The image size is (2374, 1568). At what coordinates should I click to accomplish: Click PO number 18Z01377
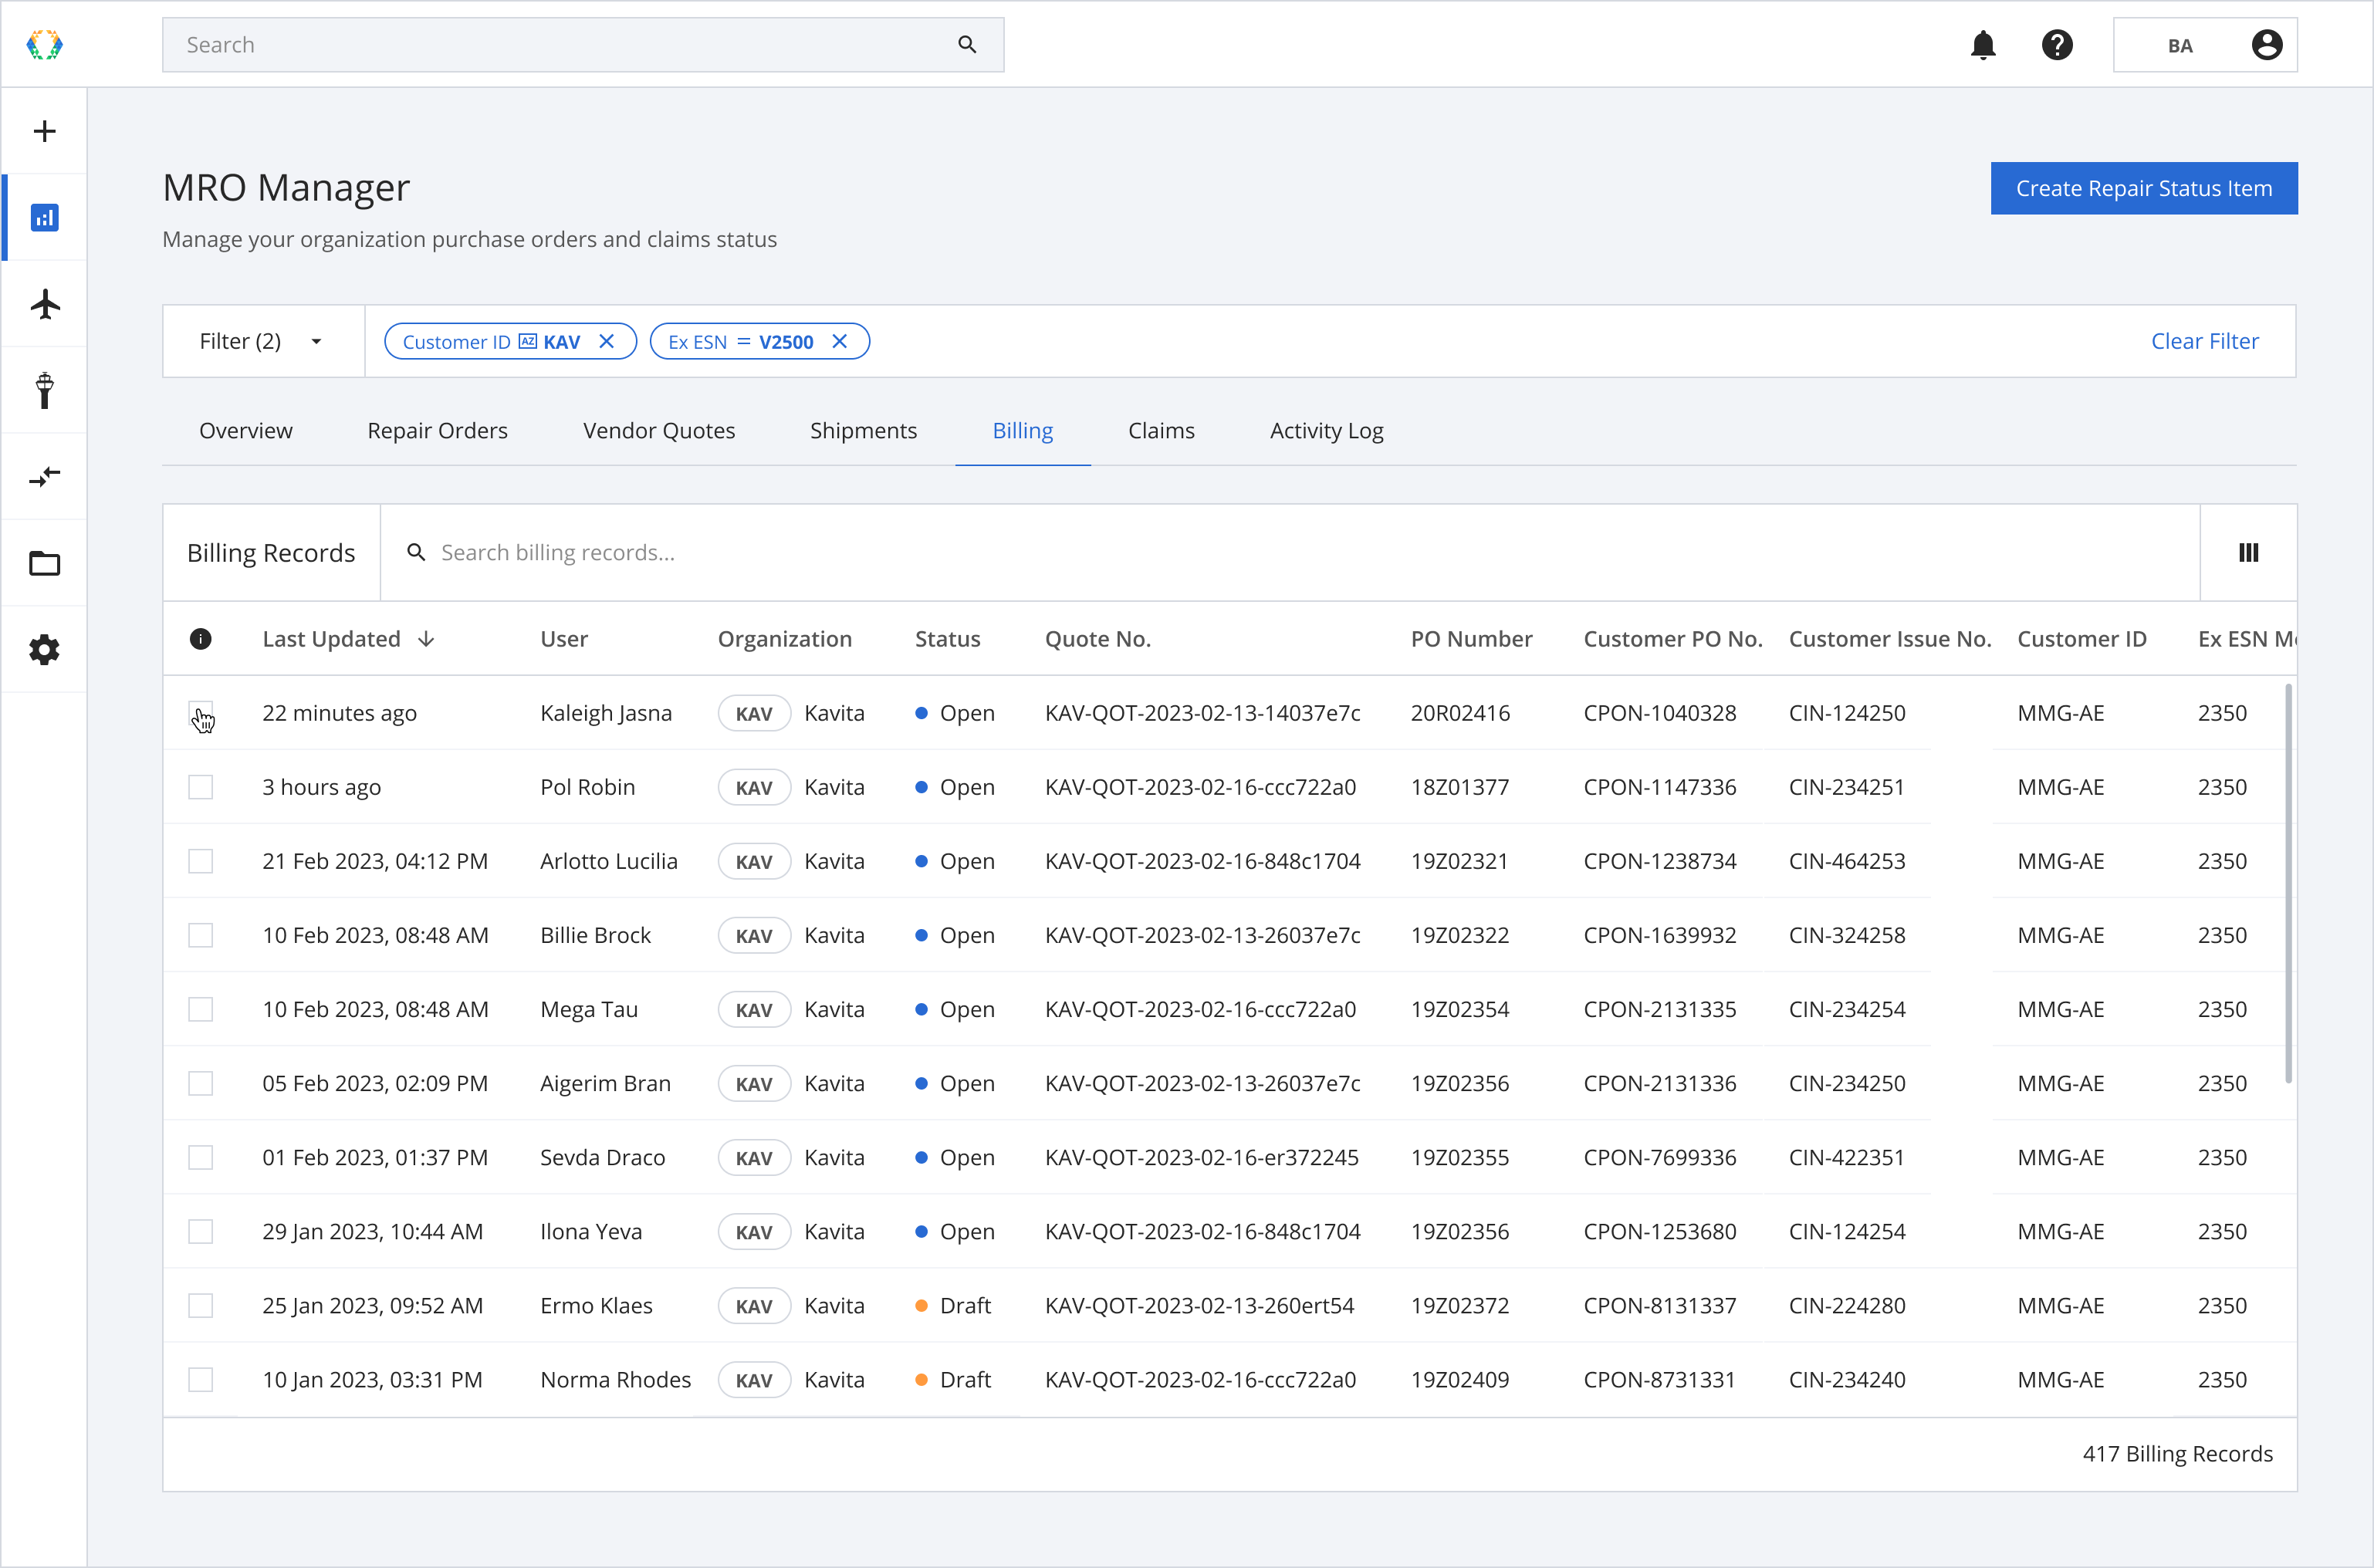pyautogui.click(x=1459, y=787)
